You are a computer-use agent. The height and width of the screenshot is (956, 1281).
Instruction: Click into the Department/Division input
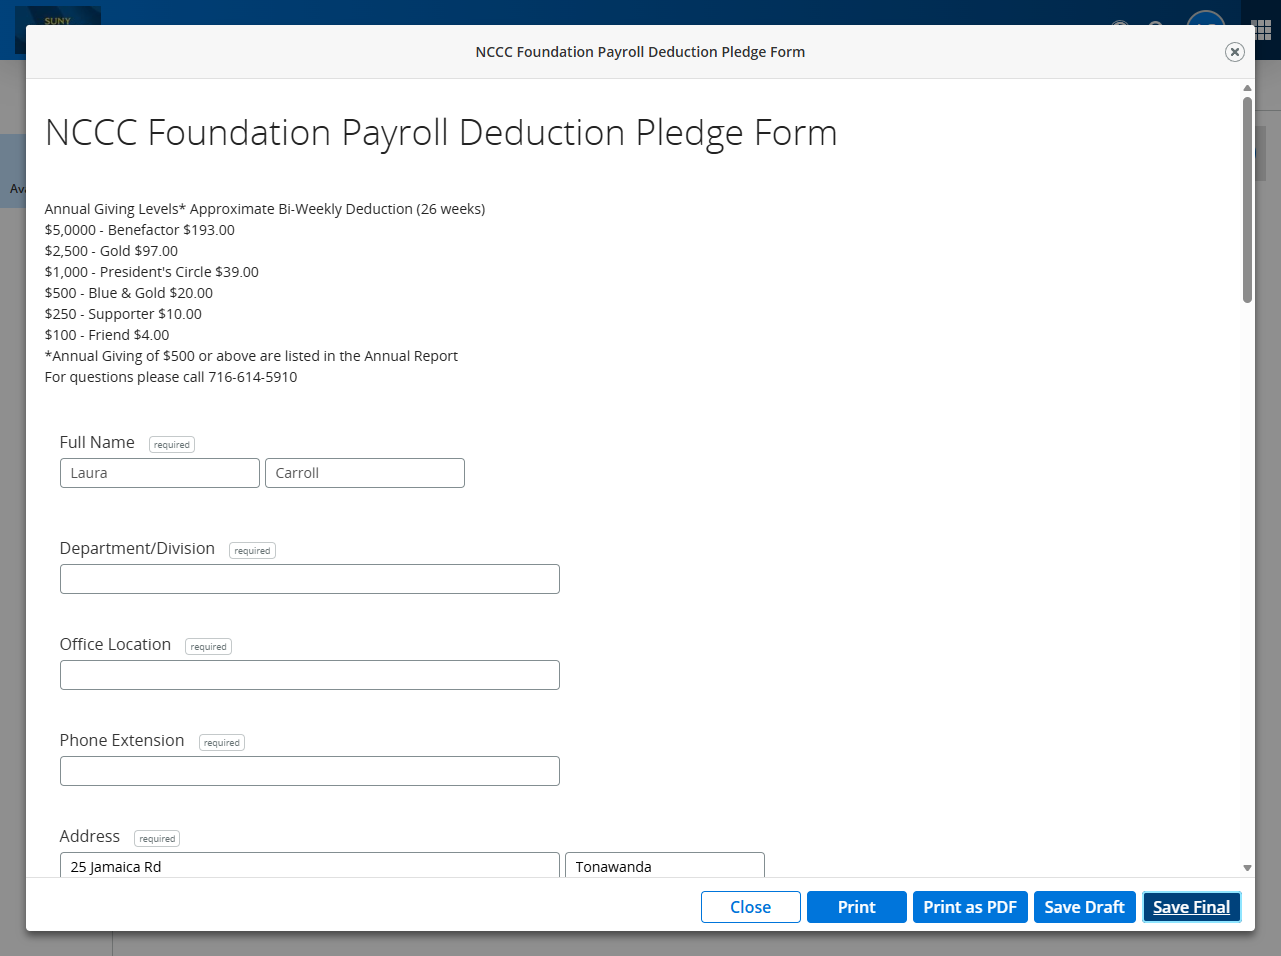[x=310, y=579]
